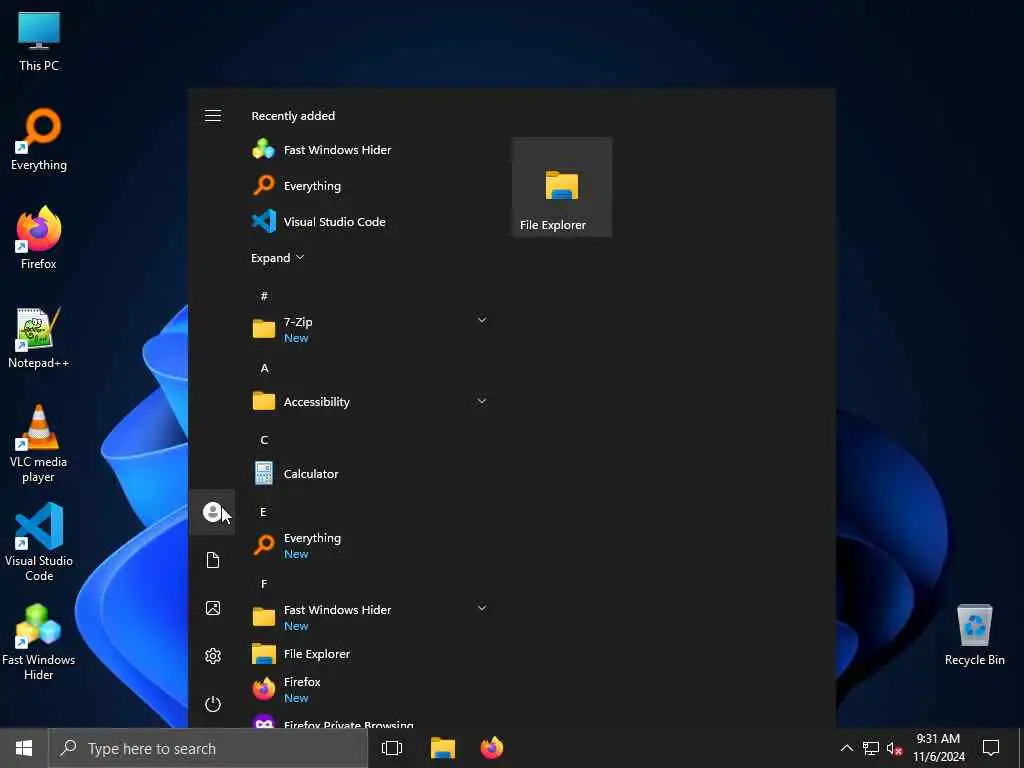This screenshot has height=768, width=1024.
Task: Launch Firefox from the app list
Action: click(x=370, y=689)
